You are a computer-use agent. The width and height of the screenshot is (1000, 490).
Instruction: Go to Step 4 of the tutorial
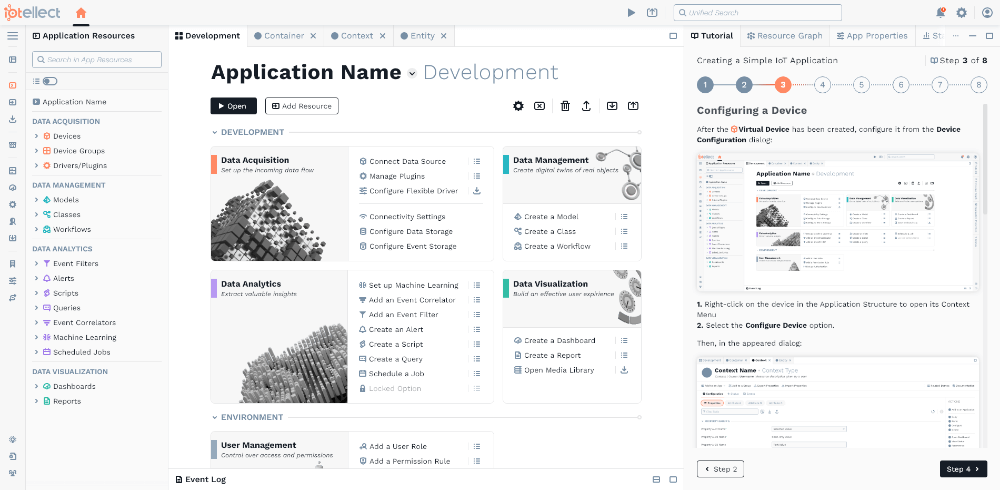click(x=963, y=469)
